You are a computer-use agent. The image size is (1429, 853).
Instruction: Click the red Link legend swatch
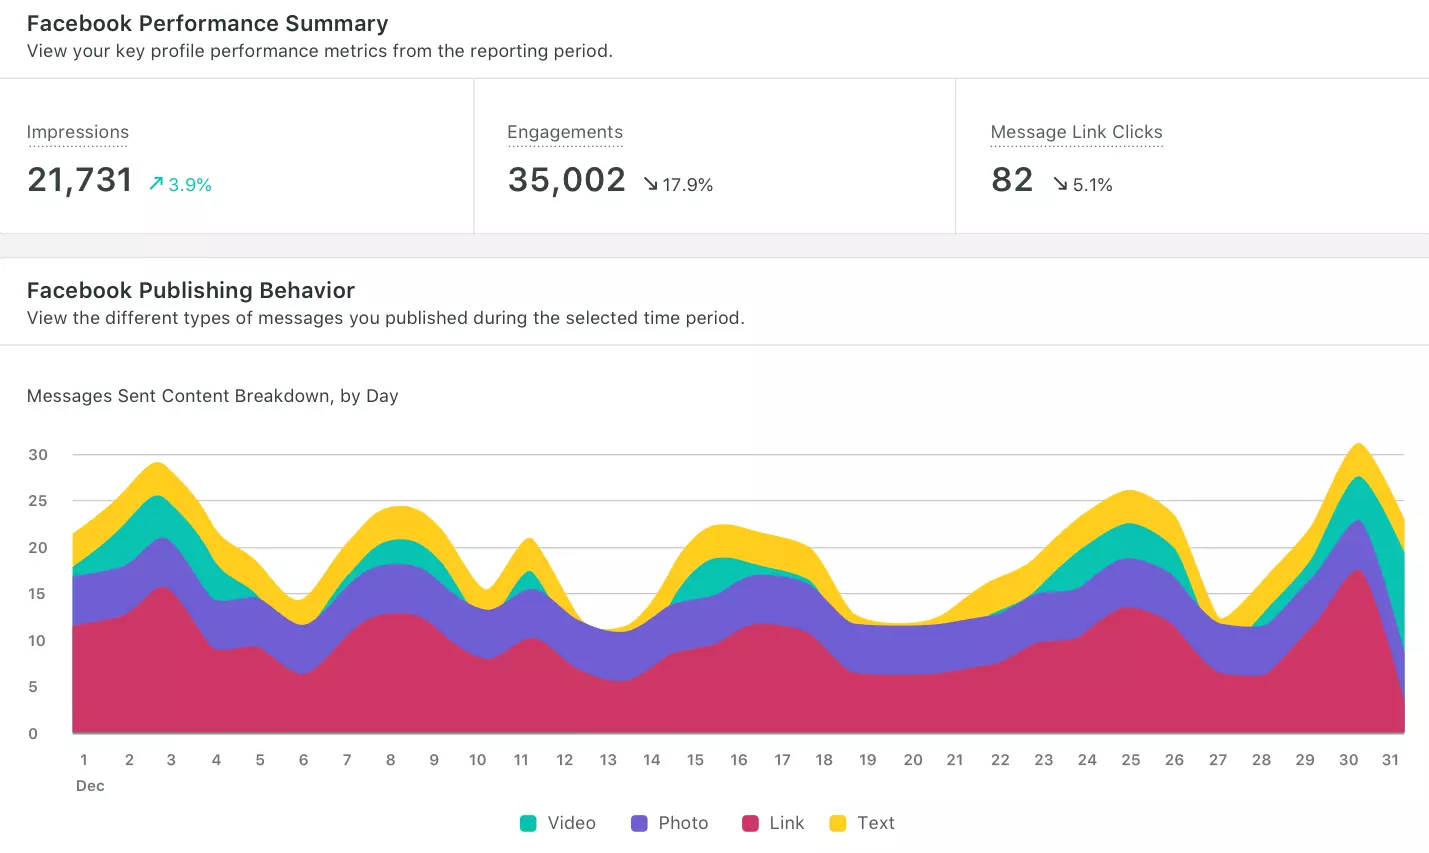click(x=750, y=823)
